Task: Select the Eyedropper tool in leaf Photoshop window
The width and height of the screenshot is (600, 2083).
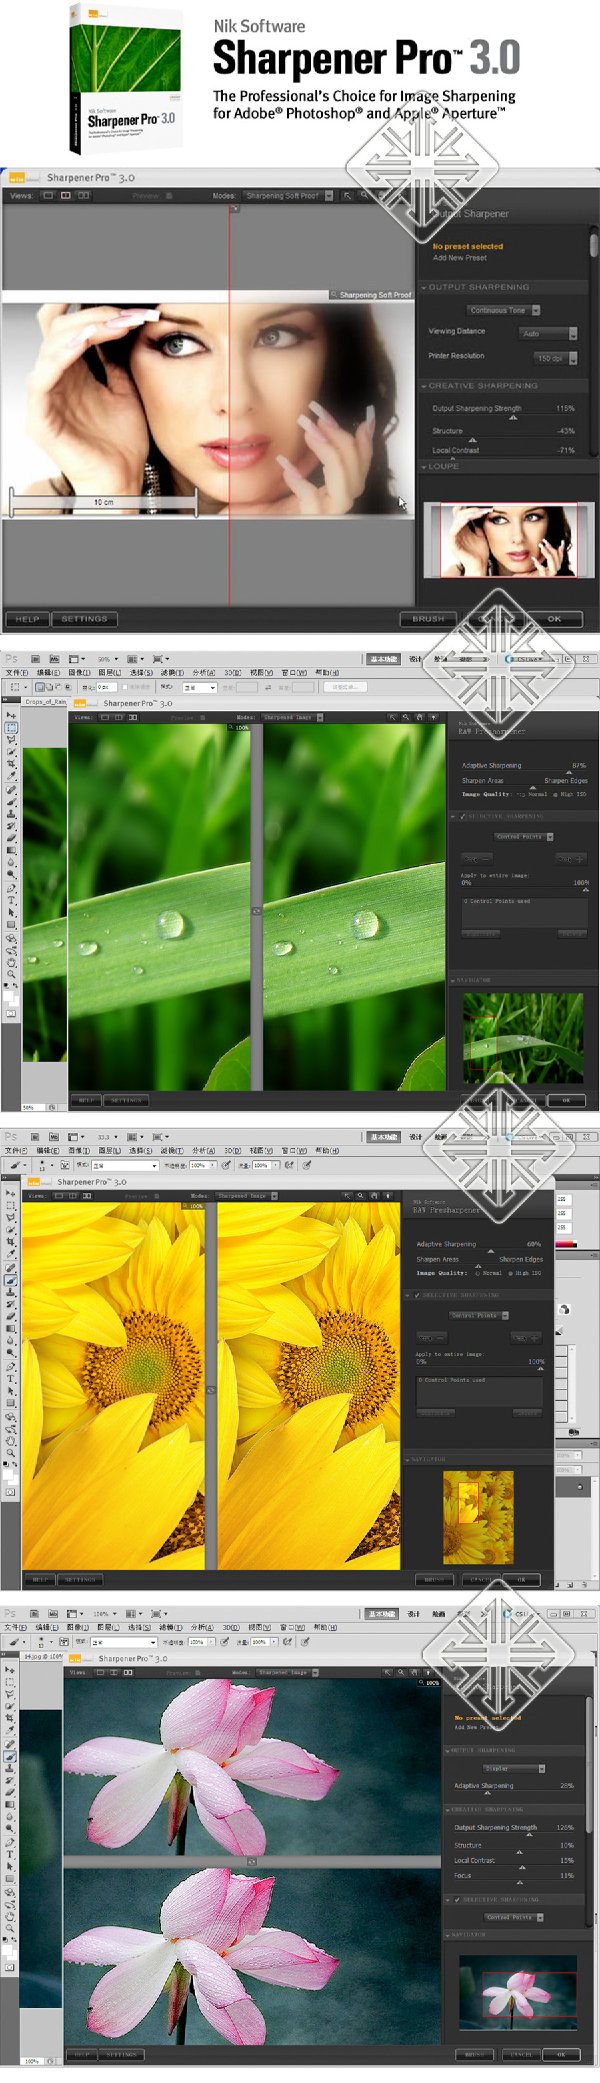Action: (x=11, y=777)
